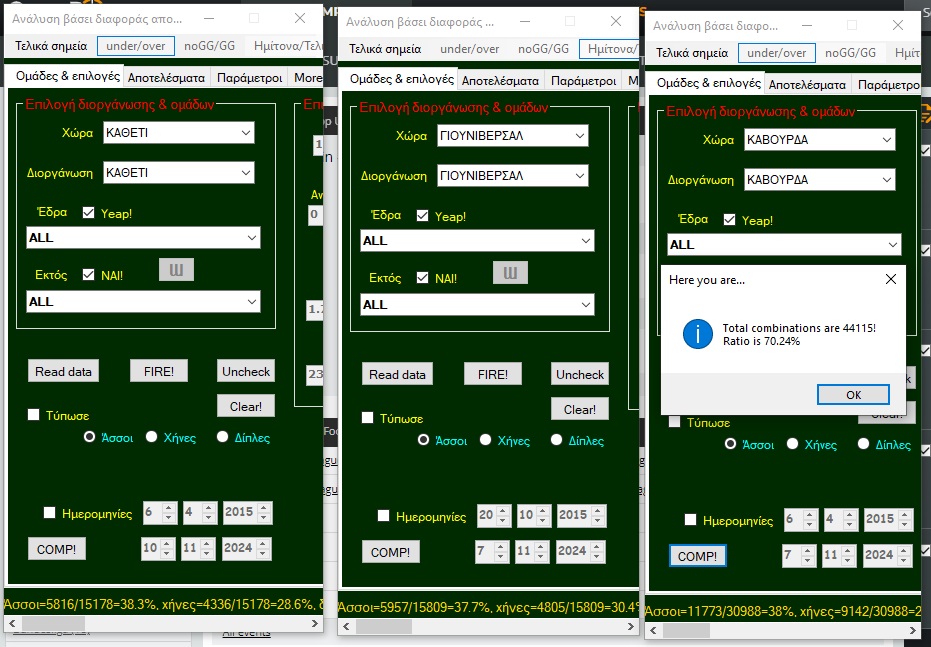Enable the Τύπωσε checkbox in the ΚΑΘΕΤΙ window
The width and height of the screenshot is (931, 647).
pyautogui.click(x=34, y=414)
